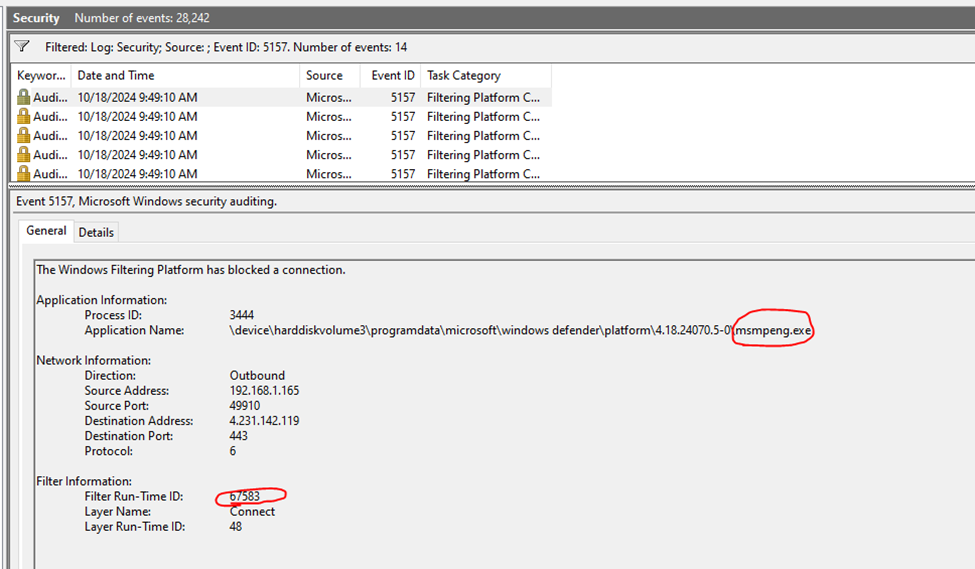Sort by the Keywords column header

click(x=41, y=75)
